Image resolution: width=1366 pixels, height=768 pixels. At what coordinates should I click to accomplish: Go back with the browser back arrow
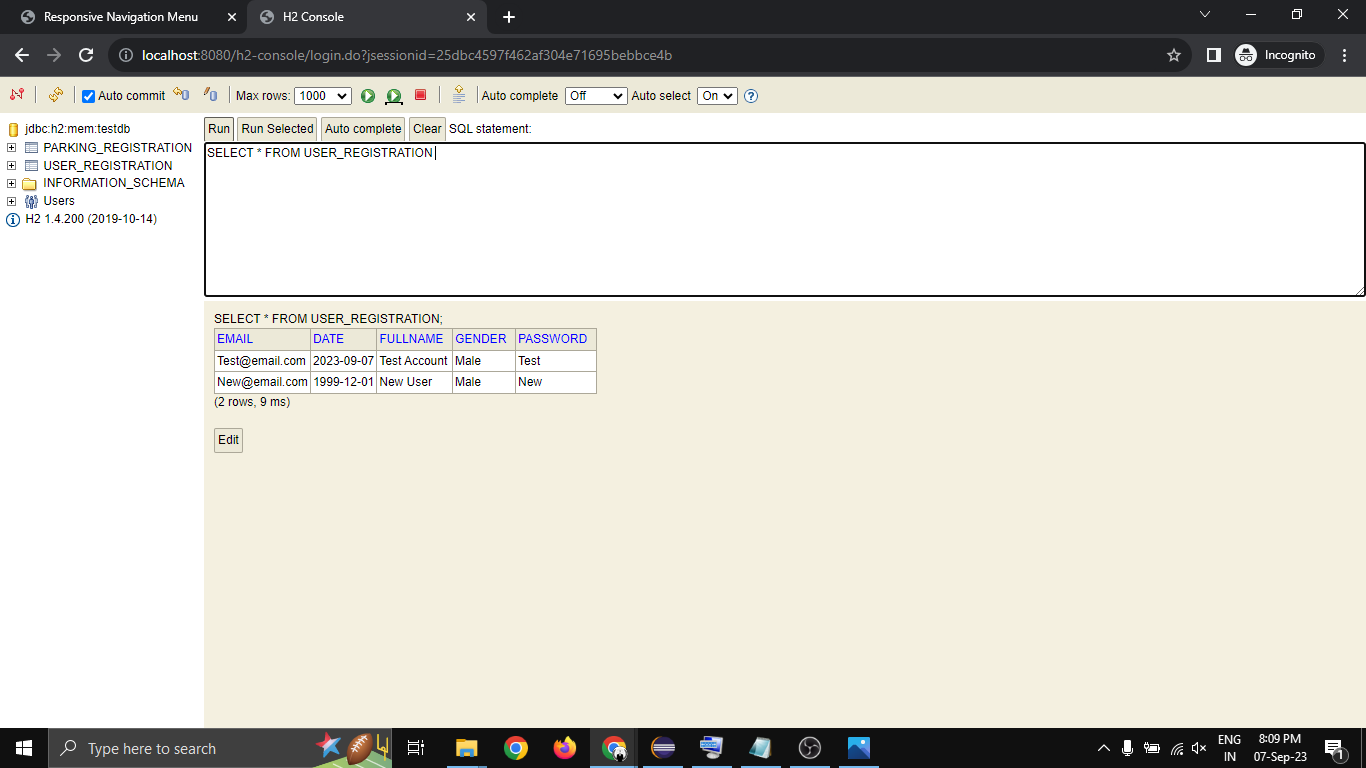click(22, 55)
